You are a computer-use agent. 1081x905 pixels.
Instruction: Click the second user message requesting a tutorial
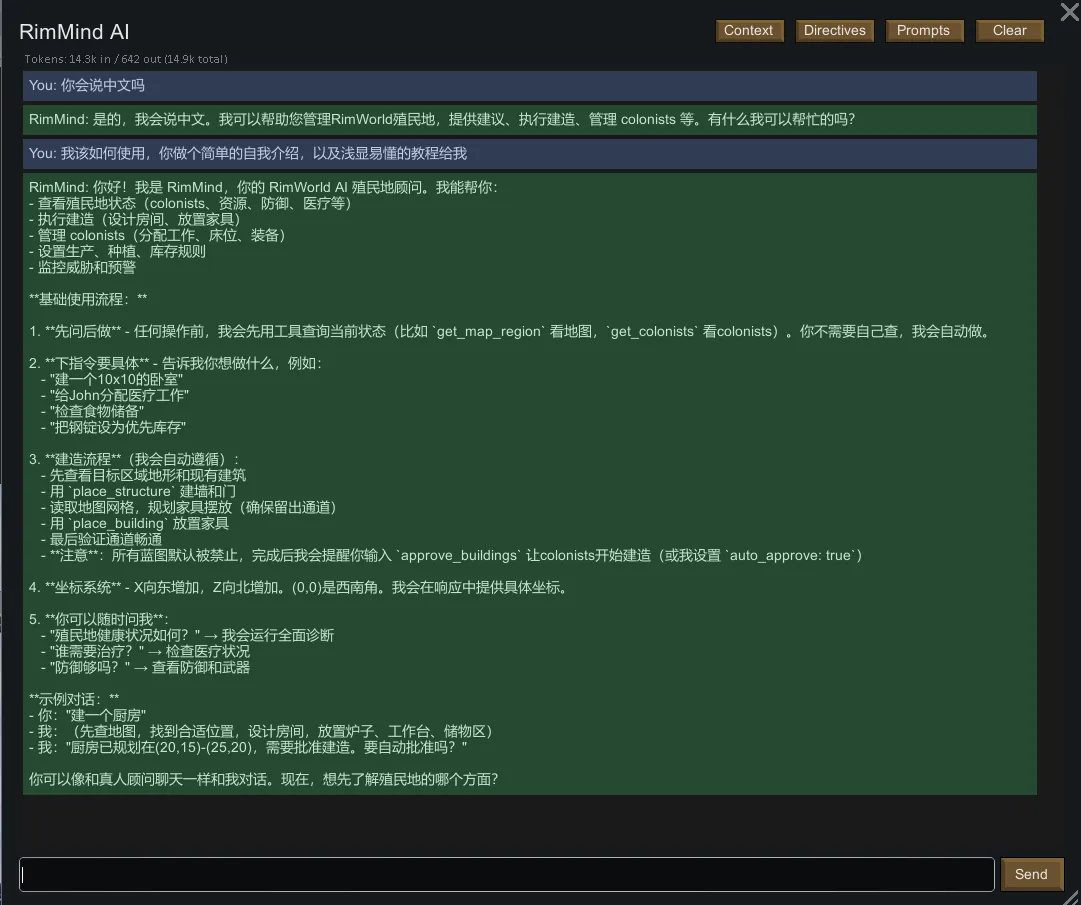click(x=248, y=154)
